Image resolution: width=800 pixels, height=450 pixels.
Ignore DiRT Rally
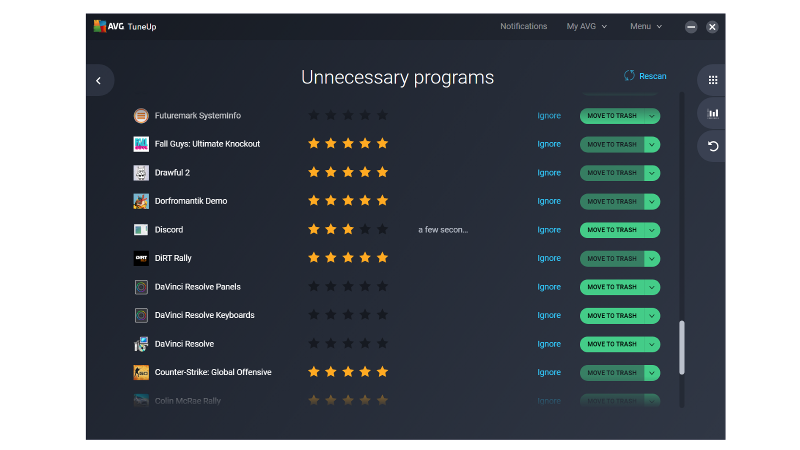click(549, 258)
